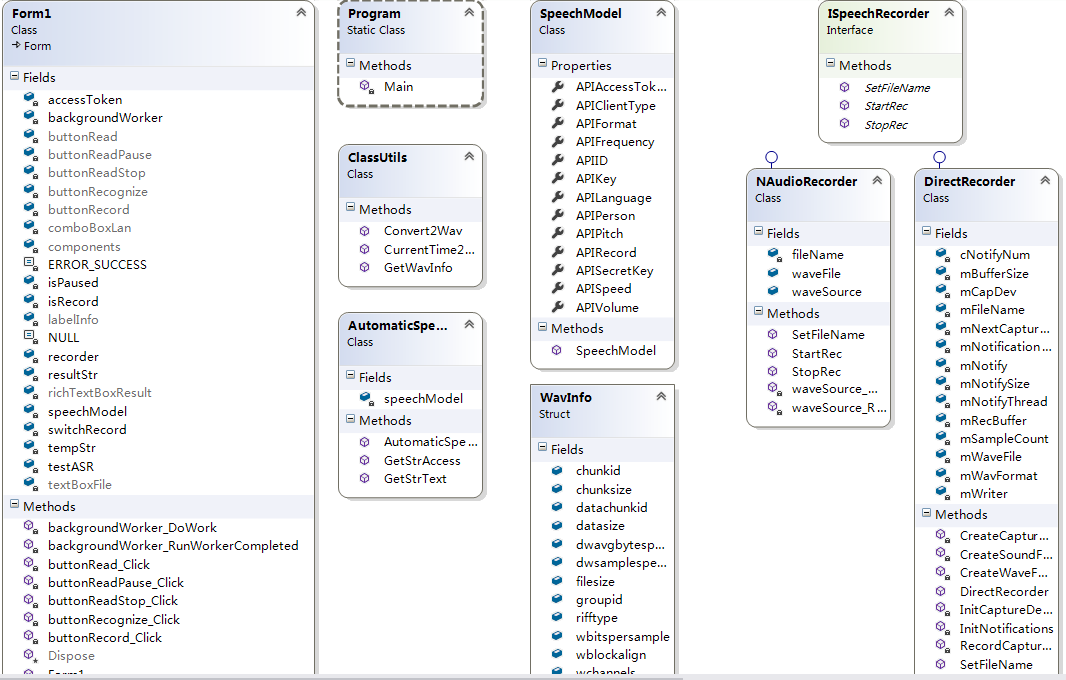Click the method icon beside SetFileName in ISpeechRecorder
The image size is (1066, 680).
coord(845,88)
